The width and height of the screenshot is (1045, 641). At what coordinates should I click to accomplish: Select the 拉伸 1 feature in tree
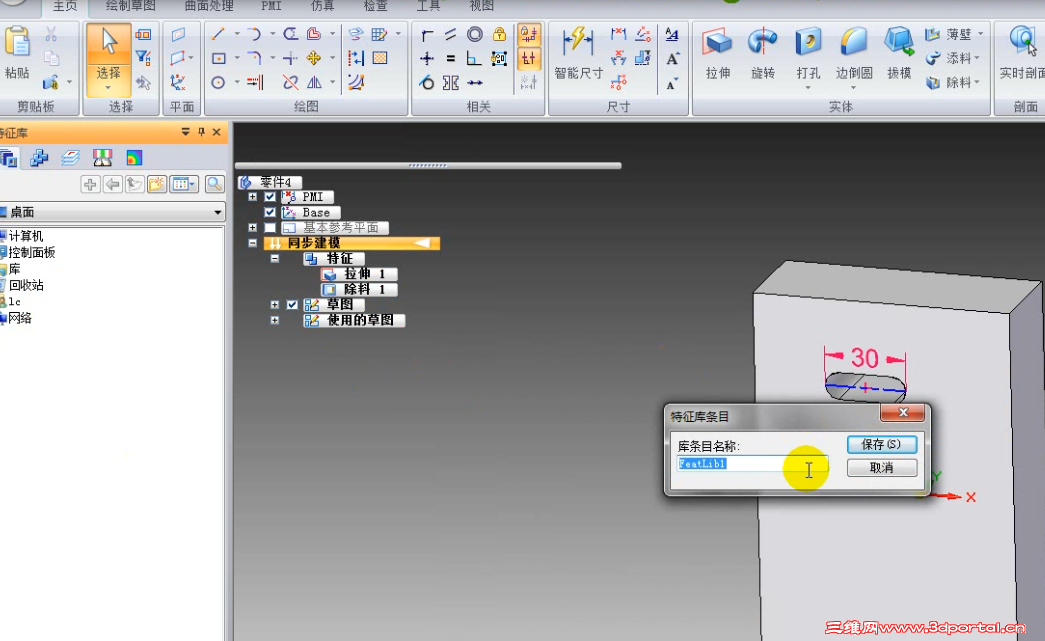pyautogui.click(x=360, y=274)
